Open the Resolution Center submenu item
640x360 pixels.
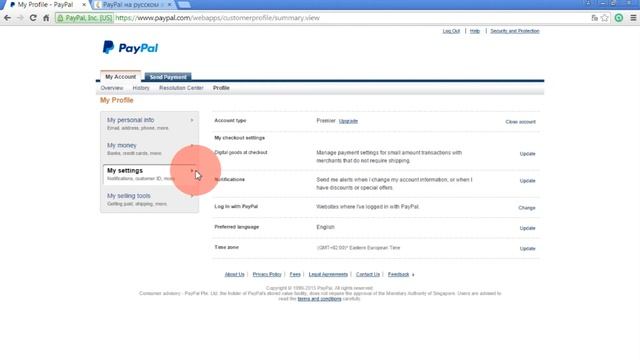pos(181,88)
